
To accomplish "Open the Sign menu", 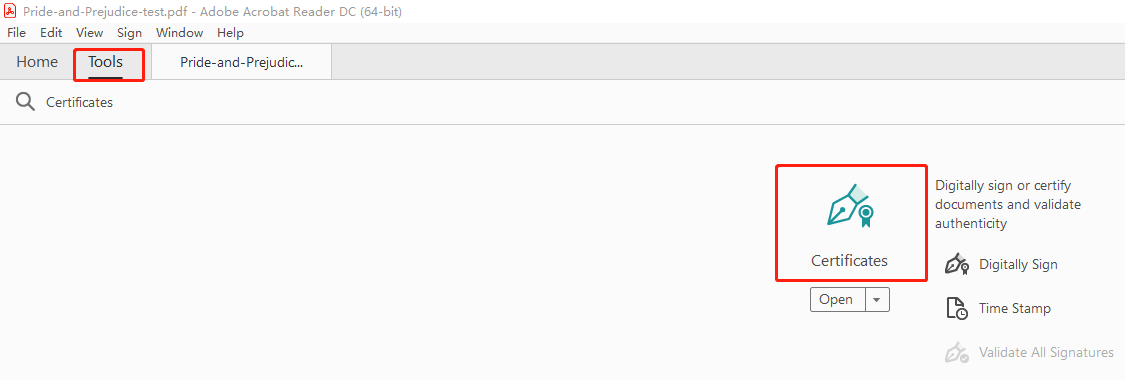I will (130, 33).
